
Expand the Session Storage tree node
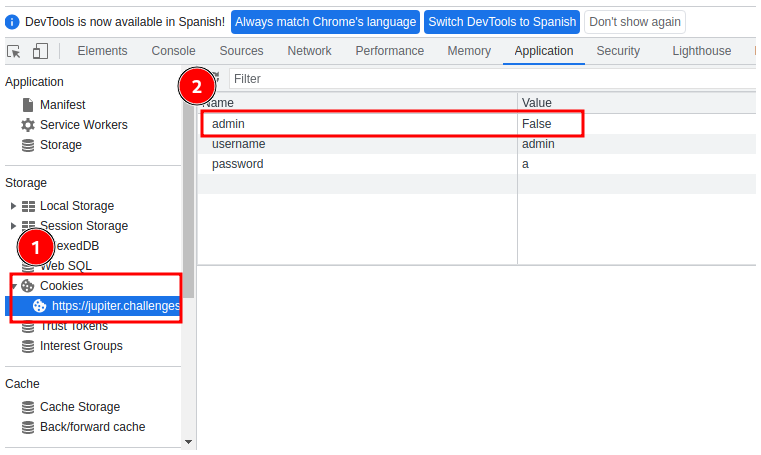click(13, 226)
